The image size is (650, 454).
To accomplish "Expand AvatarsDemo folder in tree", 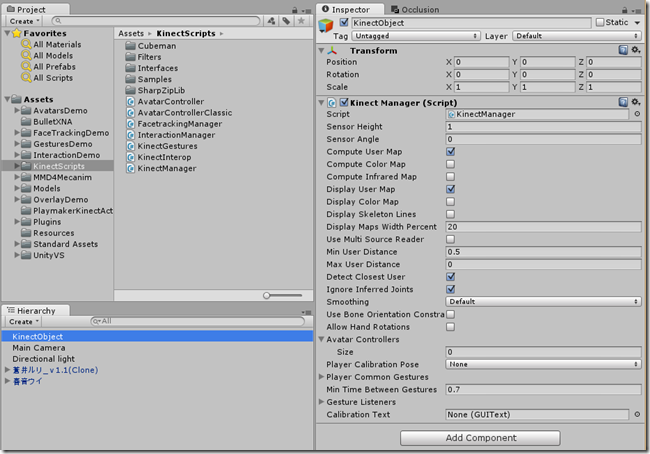I will point(17,110).
